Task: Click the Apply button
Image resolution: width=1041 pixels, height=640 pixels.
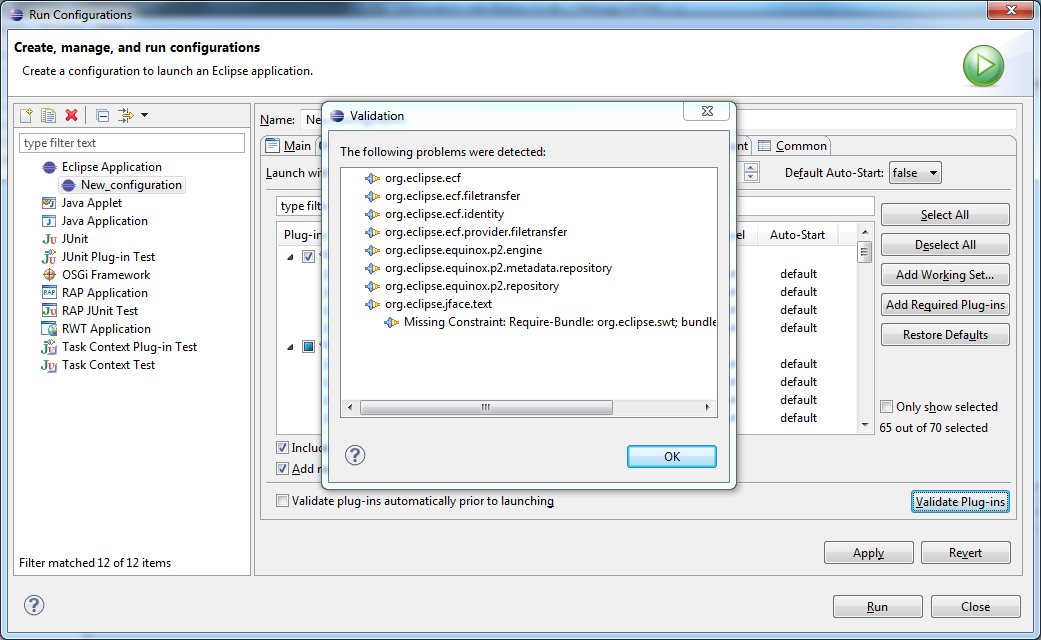Action: tap(868, 553)
